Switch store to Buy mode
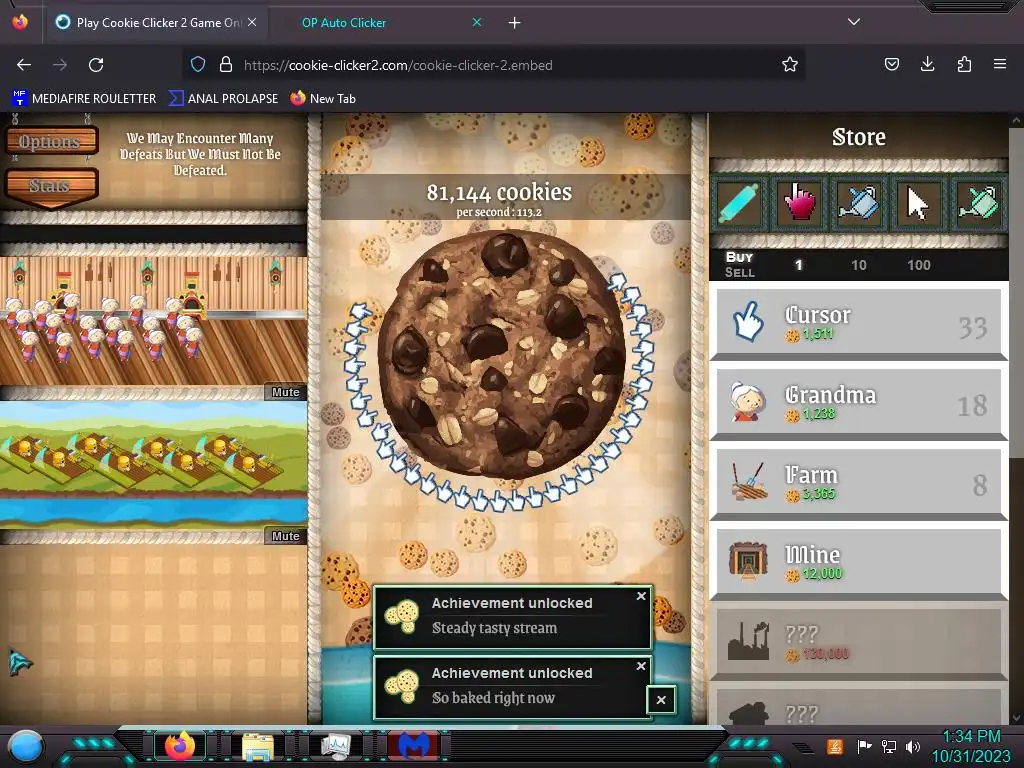Viewport: 1024px width, 768px height. [739, 257]
